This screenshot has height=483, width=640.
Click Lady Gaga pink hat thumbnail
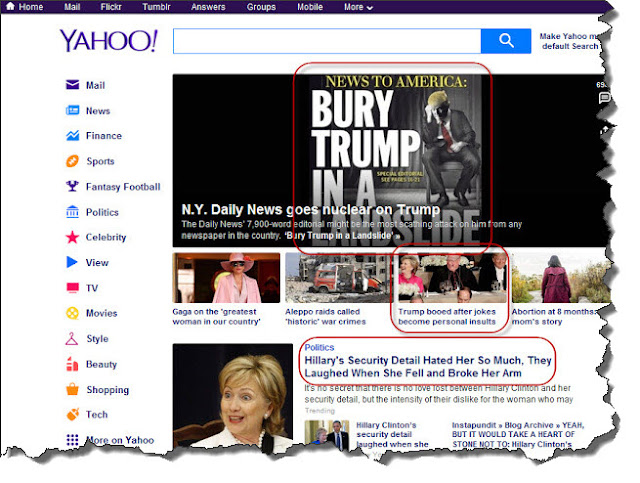click(226, 278)
